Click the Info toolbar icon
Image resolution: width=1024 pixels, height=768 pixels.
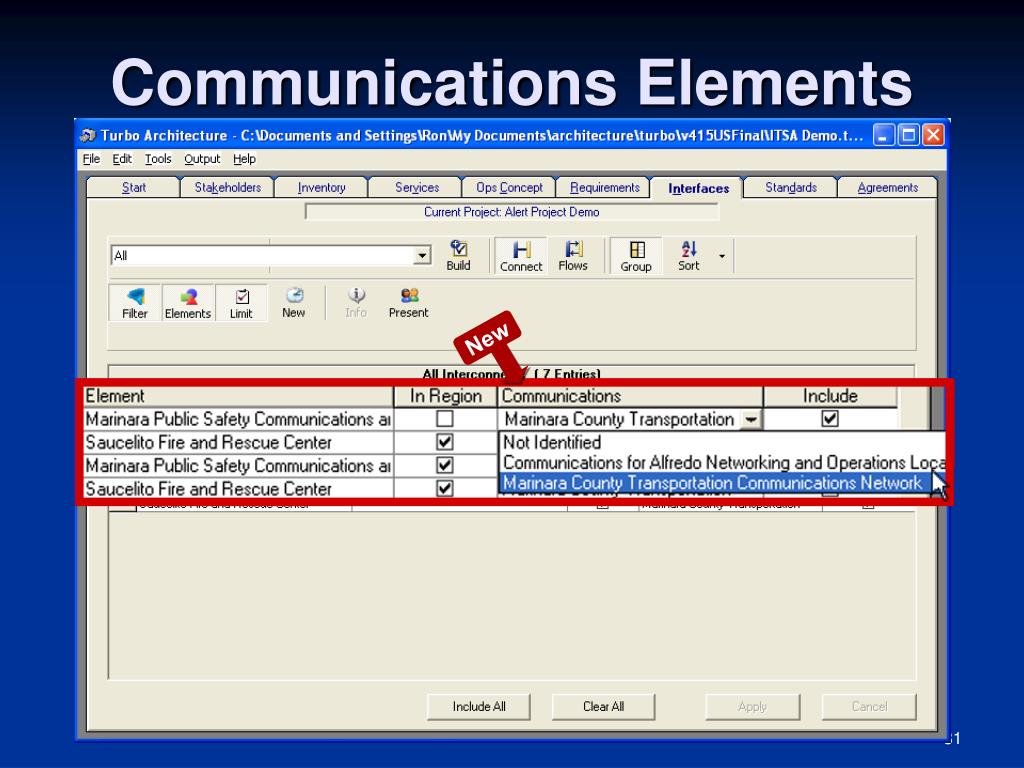pos(356,302)
